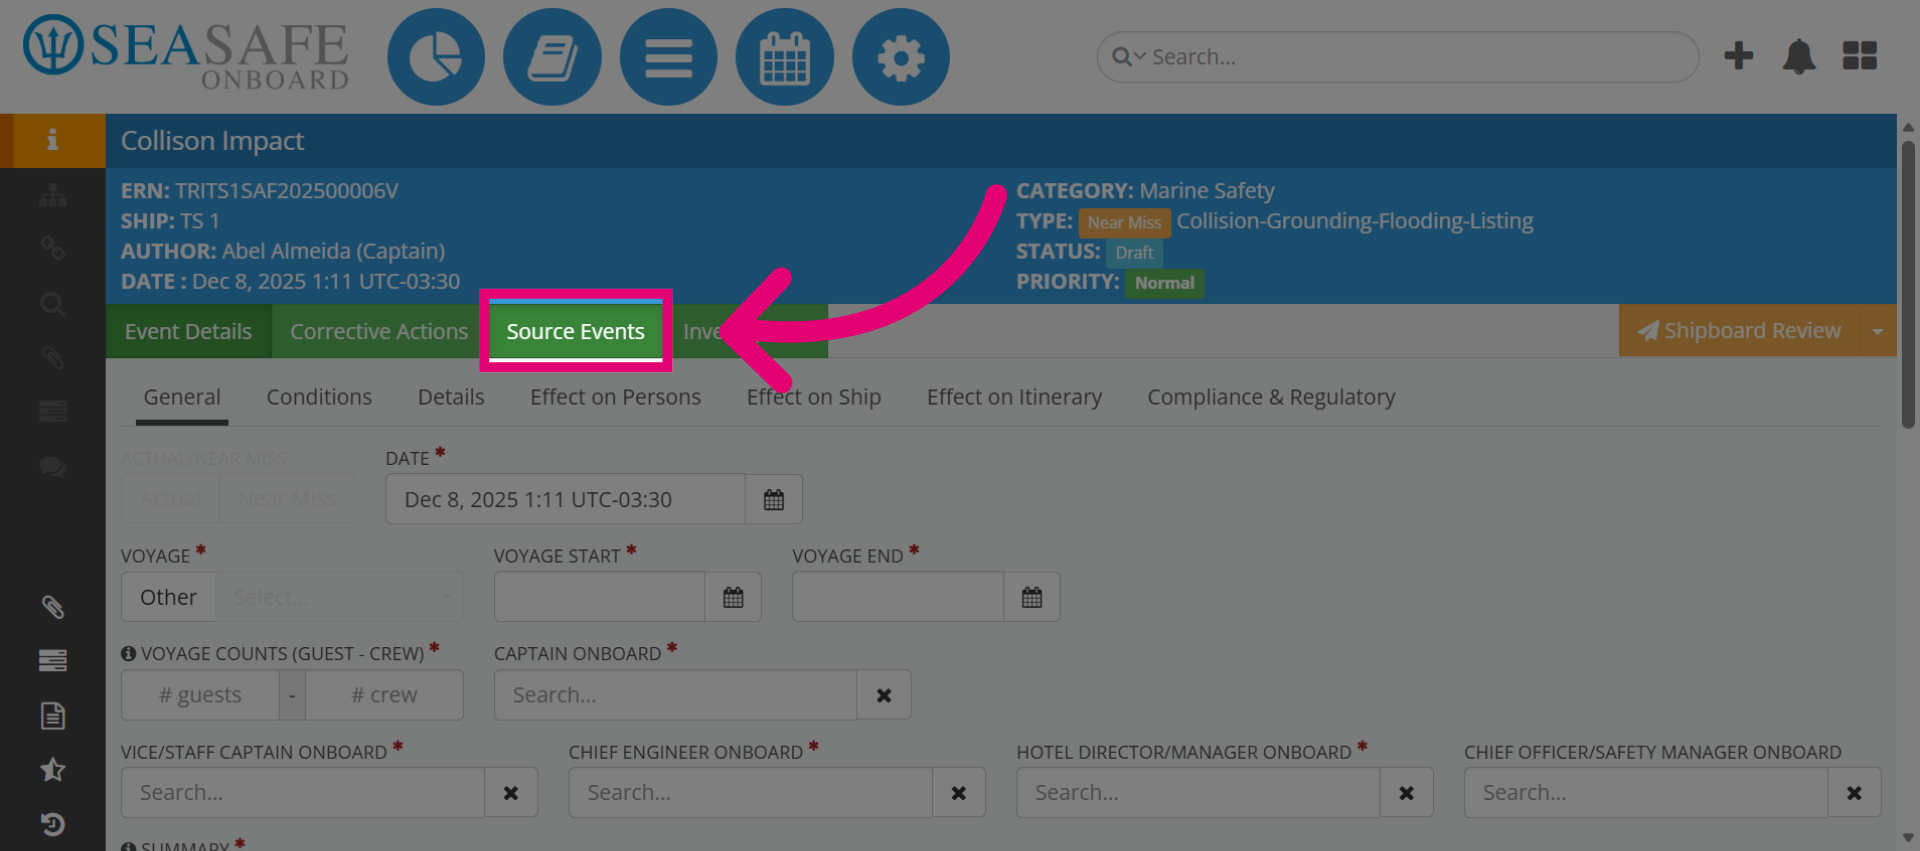Click the plus add icon

click(x=1739, y=56)
